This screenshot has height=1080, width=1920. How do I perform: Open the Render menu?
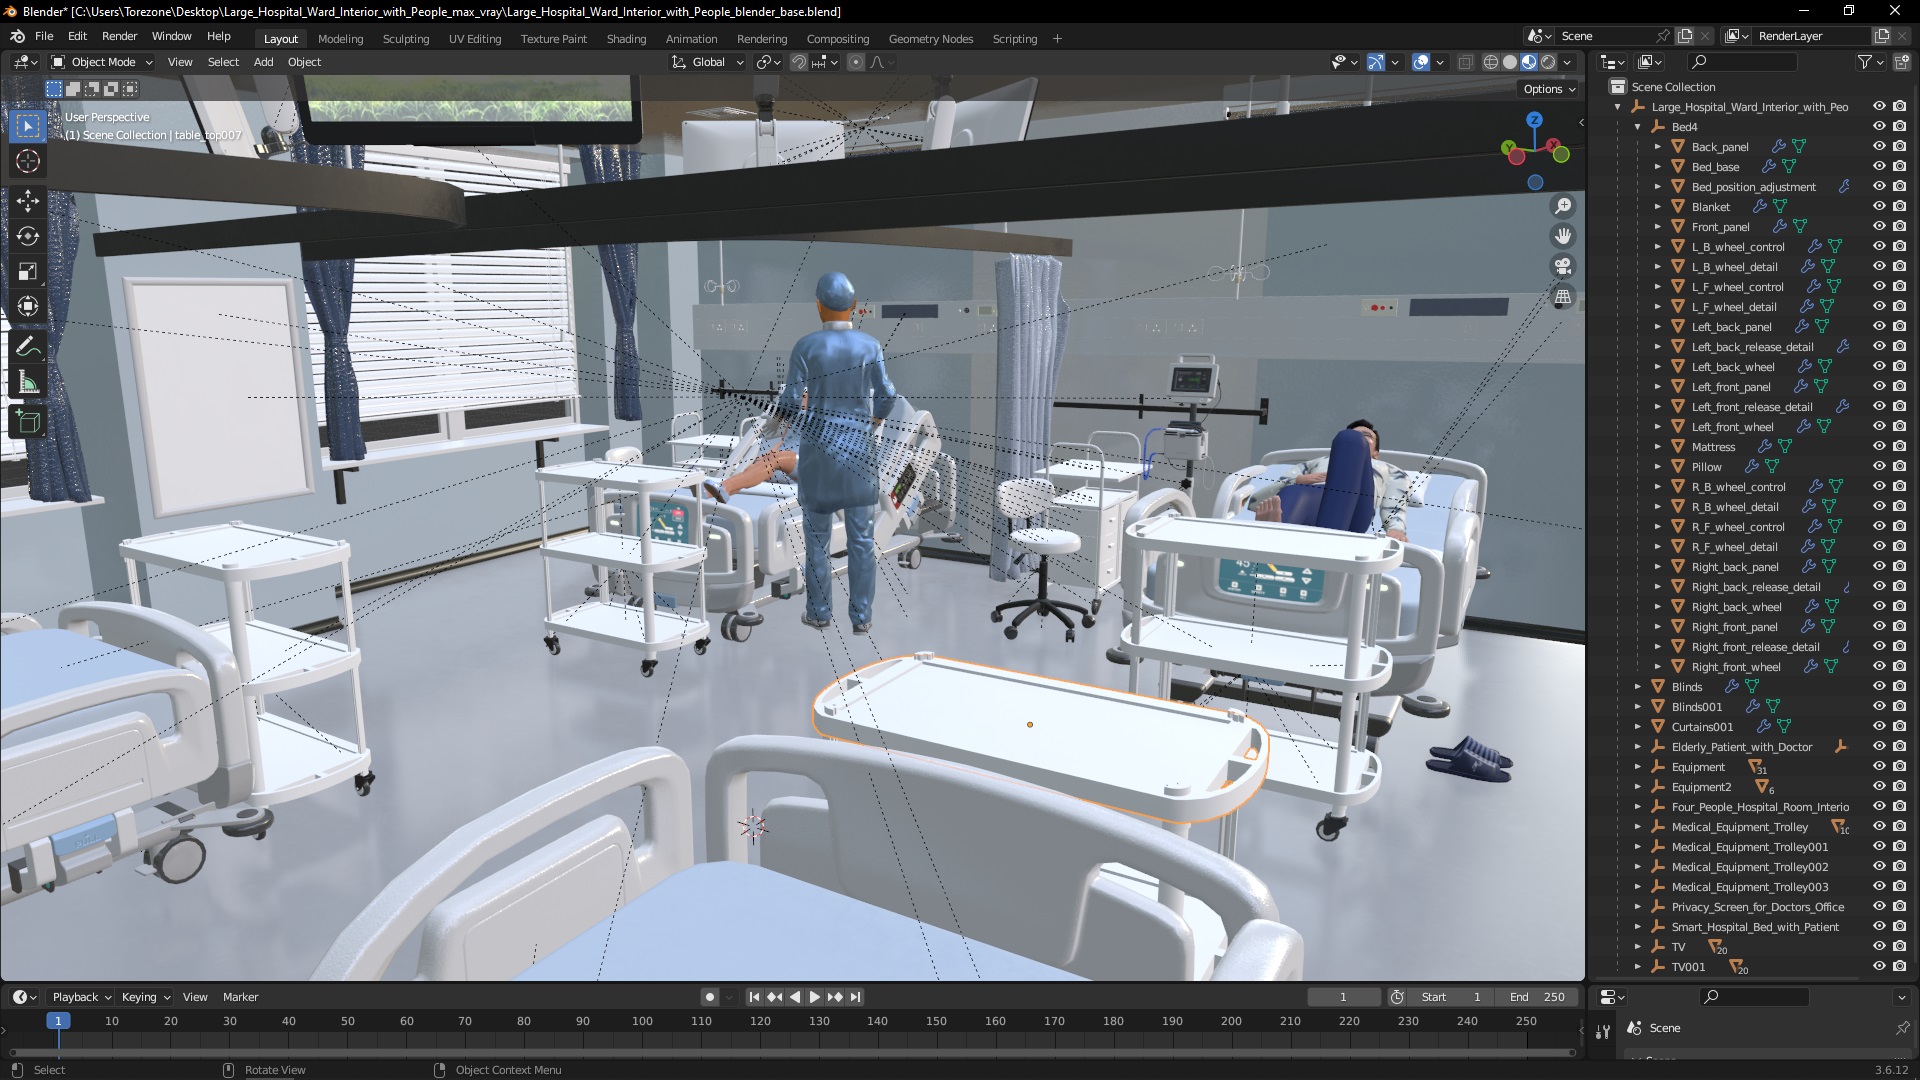tap(119, 36)
